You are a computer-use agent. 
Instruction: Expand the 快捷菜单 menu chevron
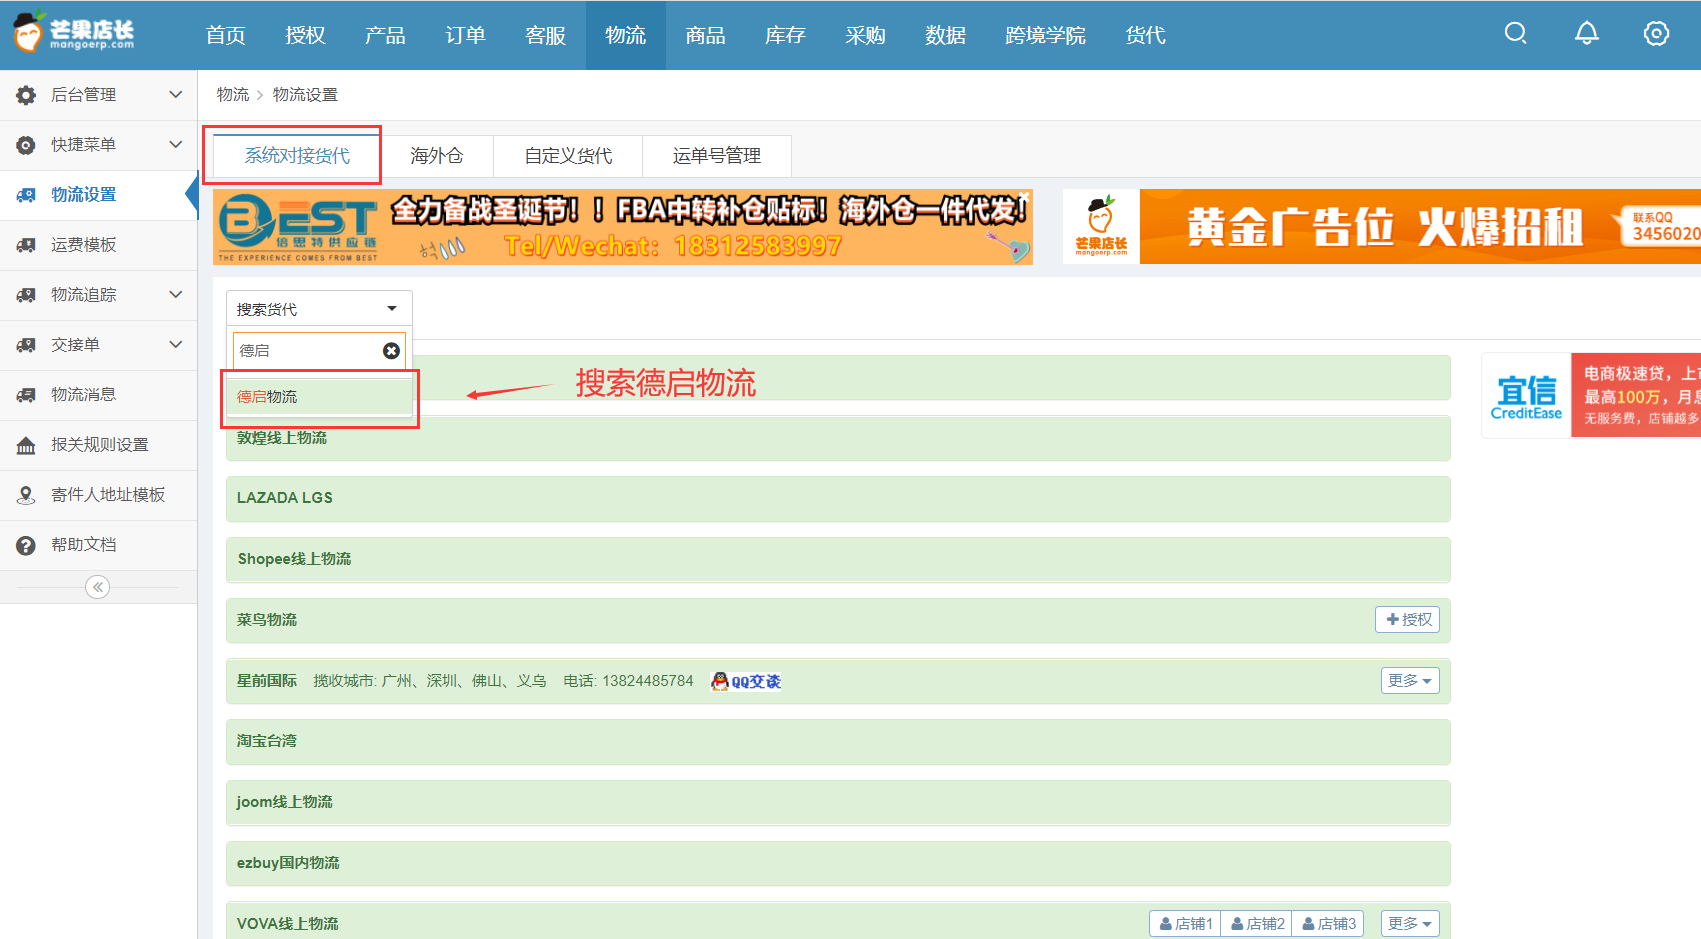pos(176,144)
